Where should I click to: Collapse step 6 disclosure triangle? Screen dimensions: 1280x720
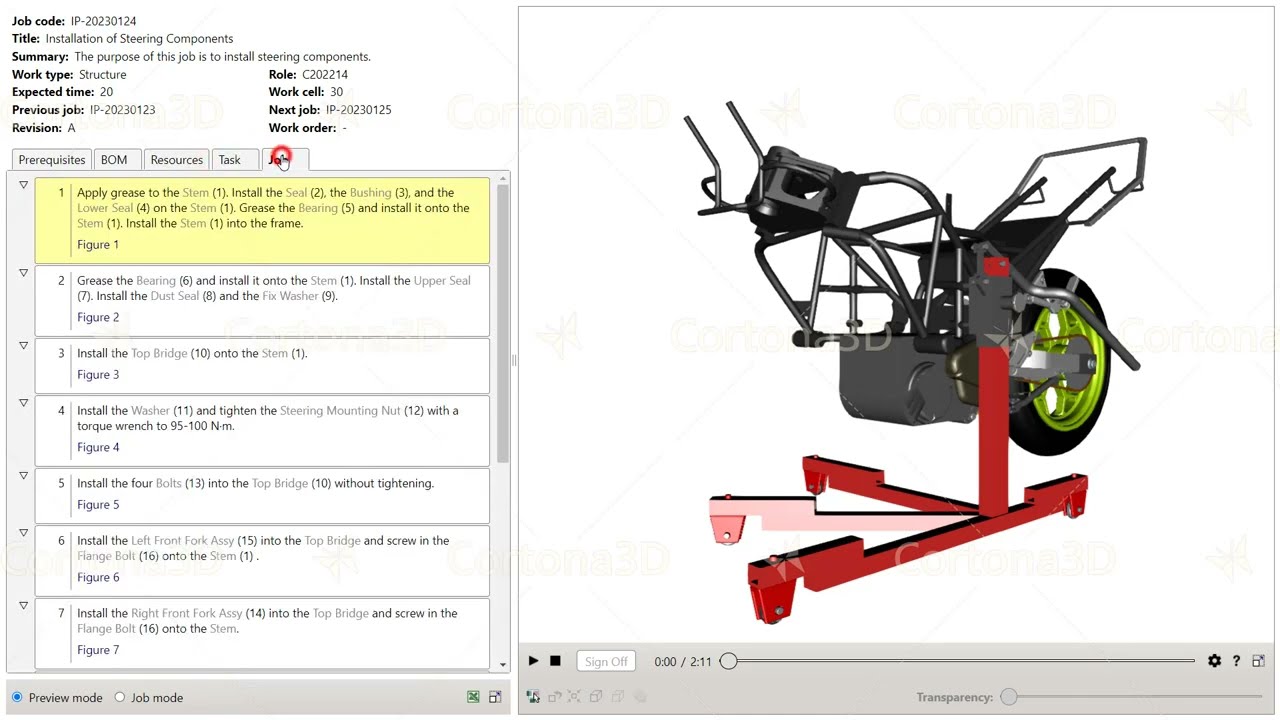[24, 533]
